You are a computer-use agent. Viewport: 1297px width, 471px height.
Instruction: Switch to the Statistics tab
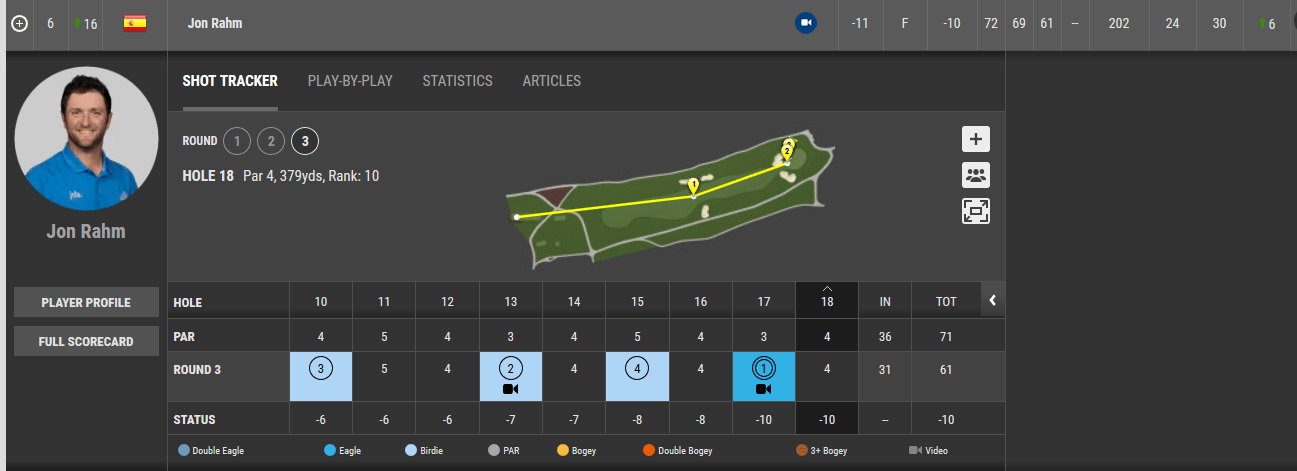(458, 81)
